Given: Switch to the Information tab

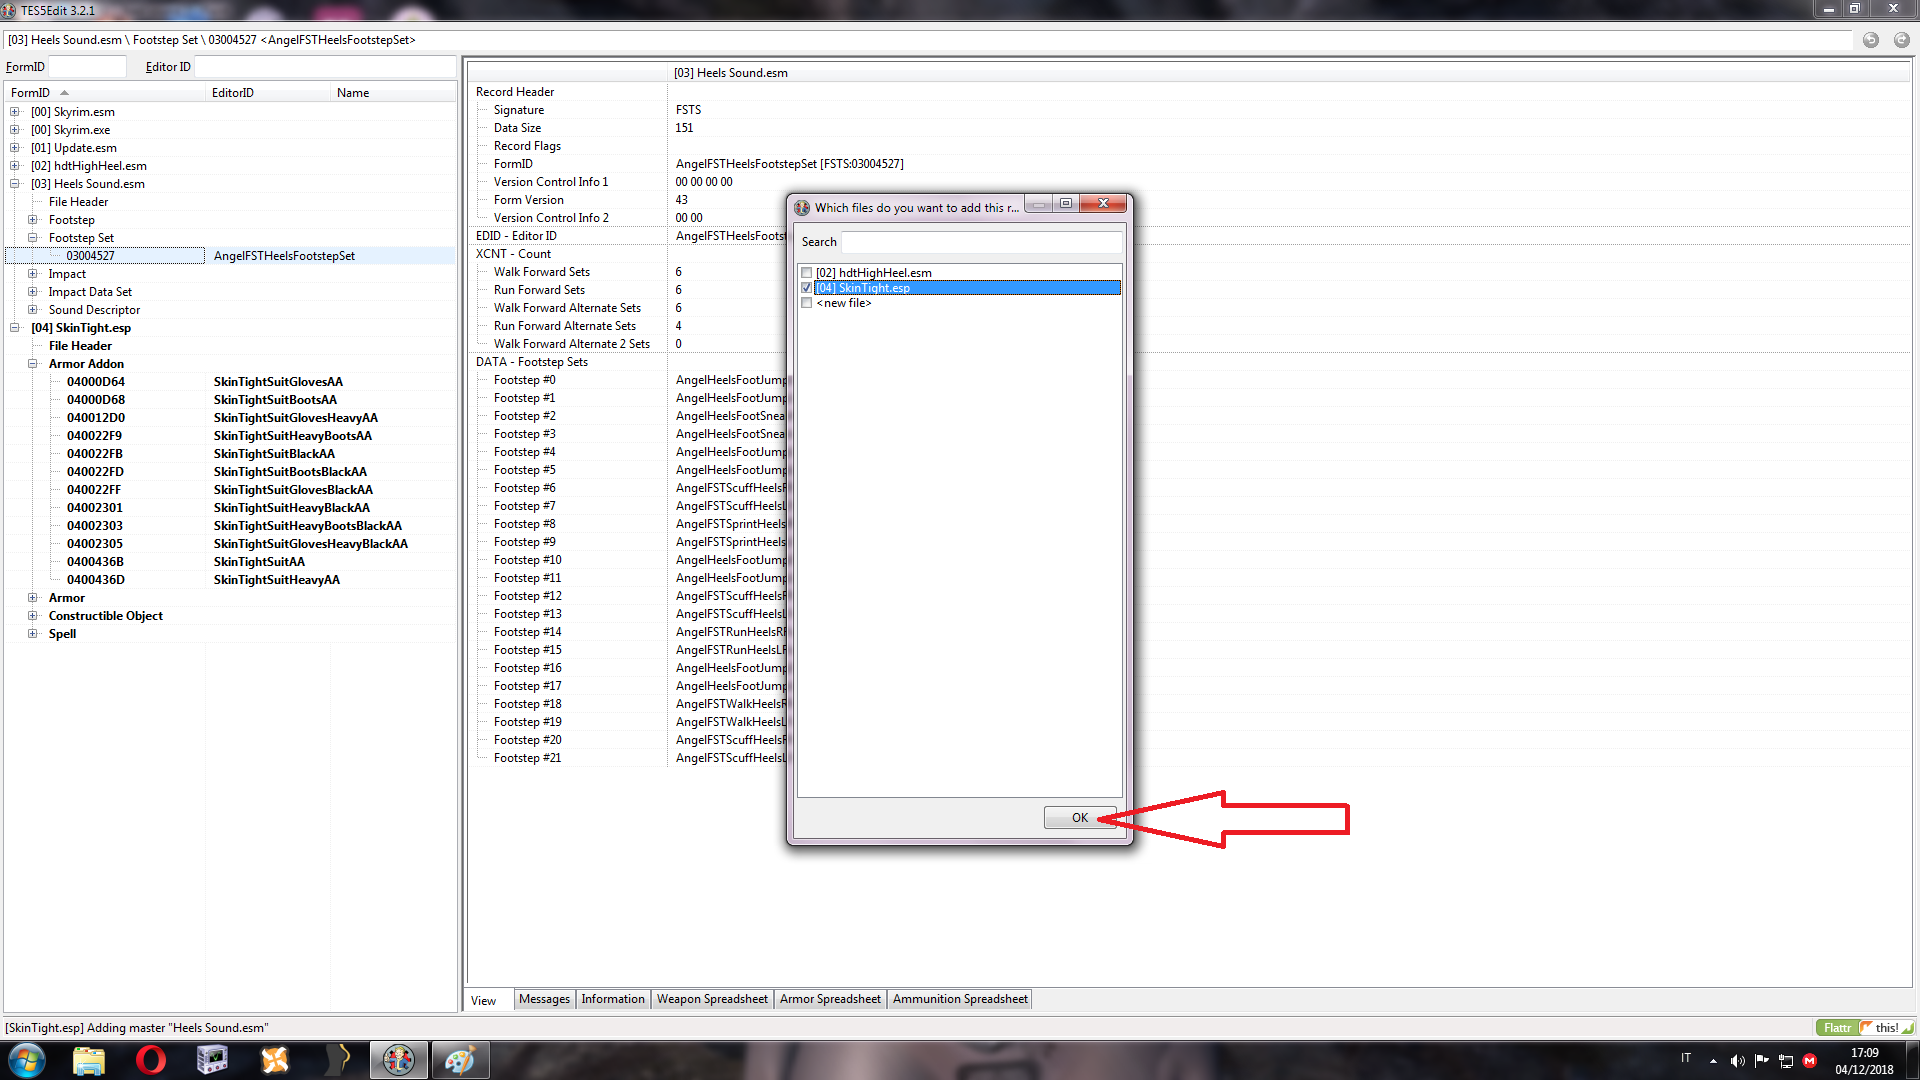Looking at the screenshot, I should click(613, 999).
